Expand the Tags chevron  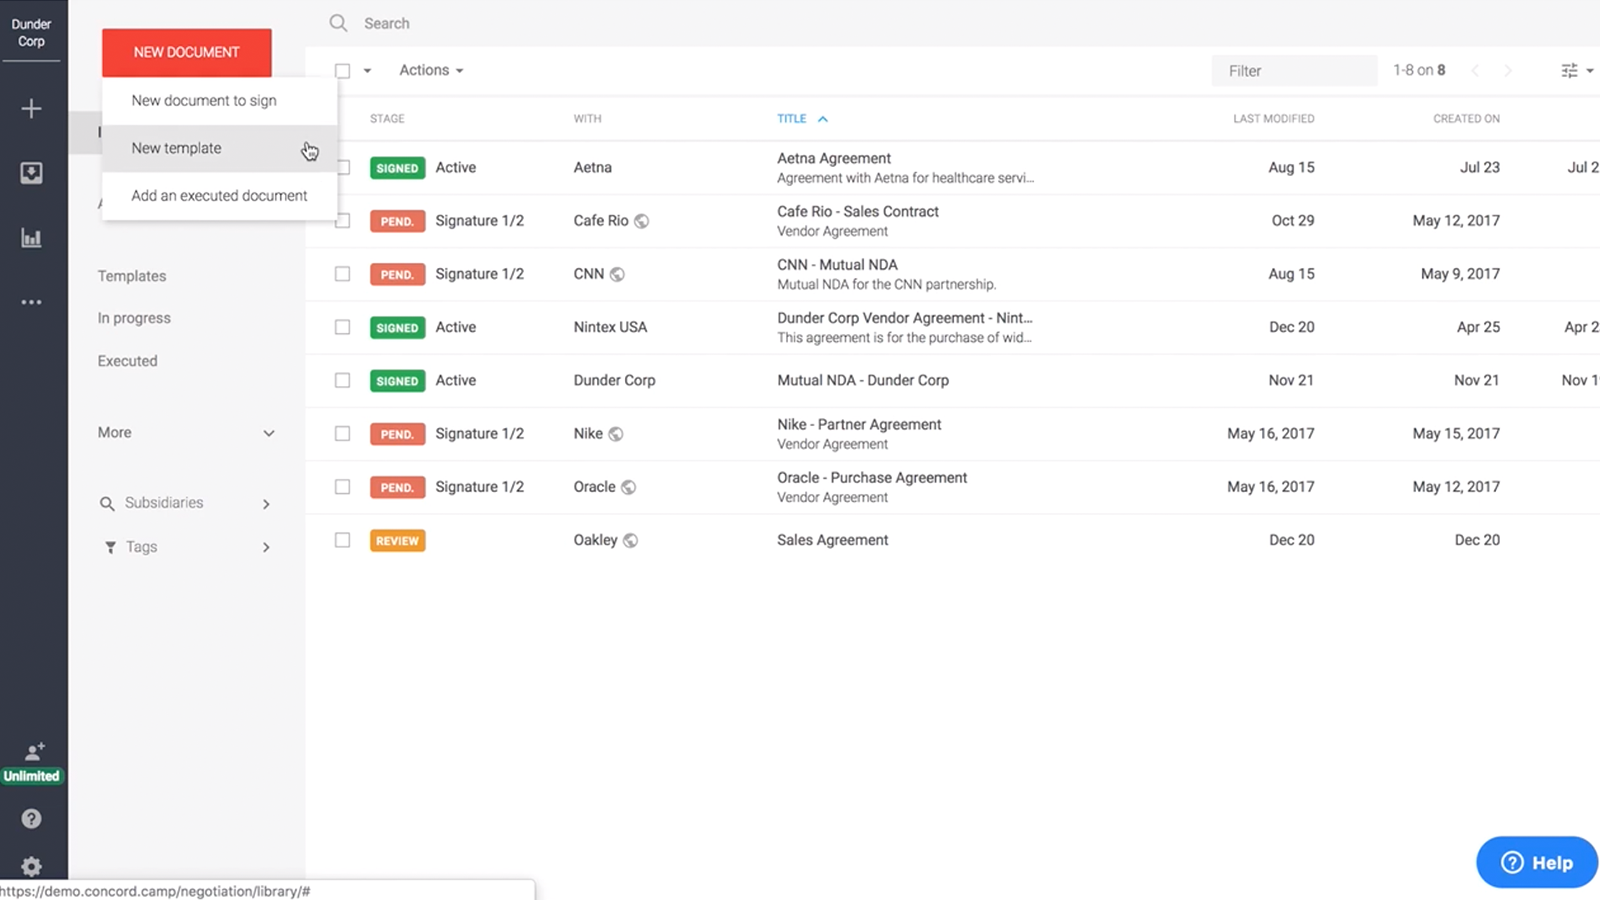pyautogui.click(x=266, y=547)
